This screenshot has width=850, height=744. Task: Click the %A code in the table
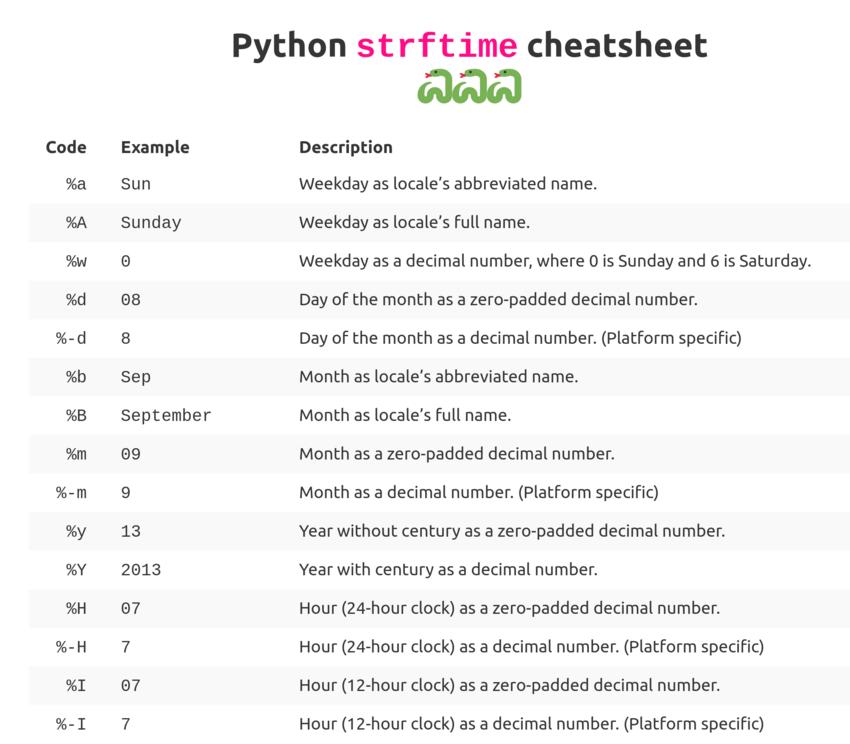click(x=76, y=222)
